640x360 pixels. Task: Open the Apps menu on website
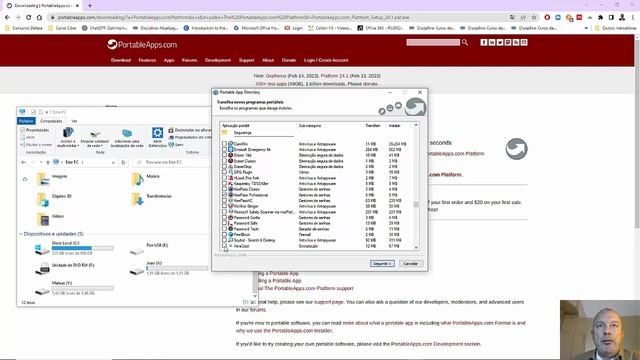click(x=169, y=60)
